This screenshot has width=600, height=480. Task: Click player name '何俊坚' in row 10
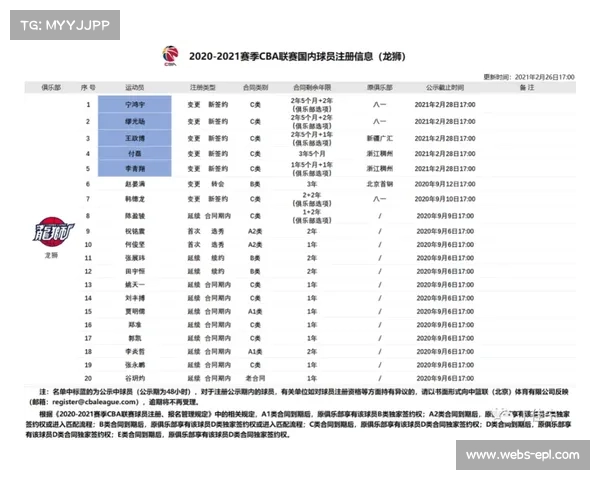pos(135,245)
